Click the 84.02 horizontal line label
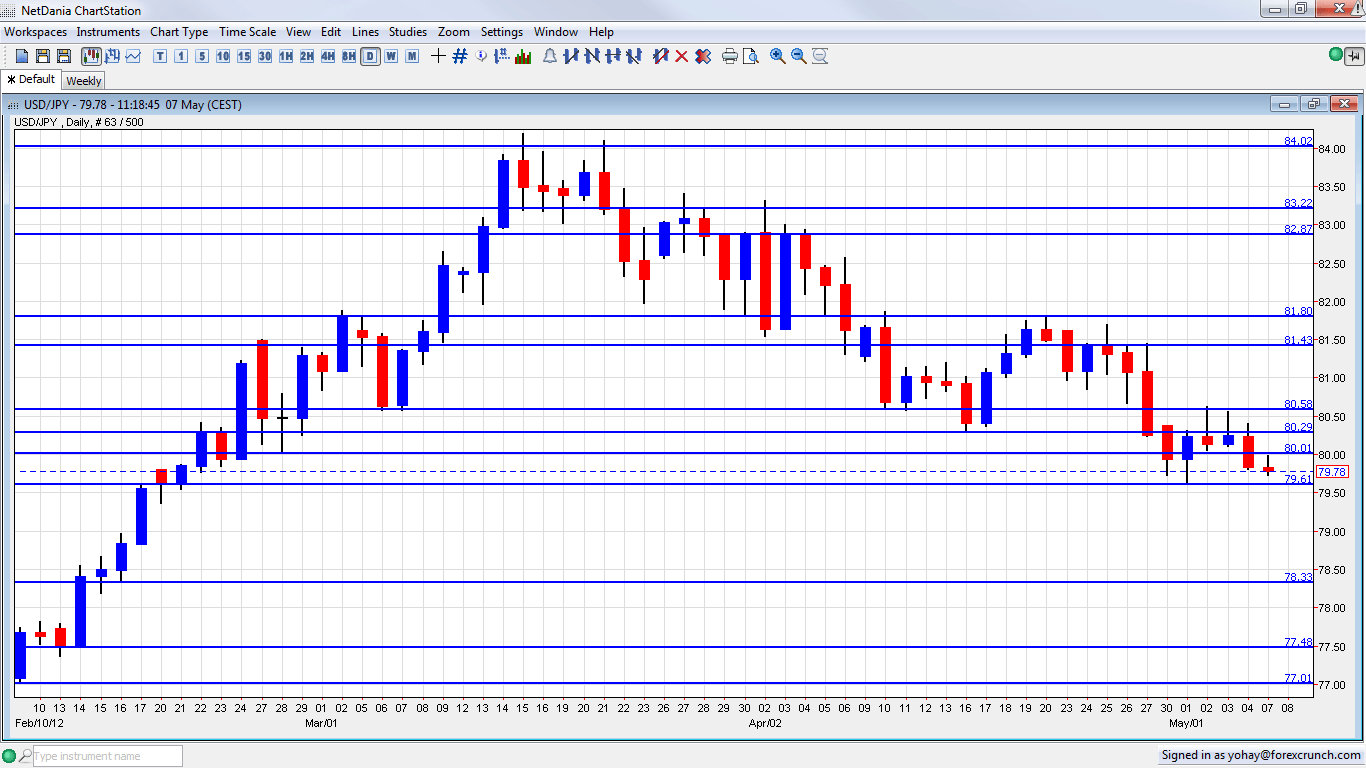 coord(1298,142)
